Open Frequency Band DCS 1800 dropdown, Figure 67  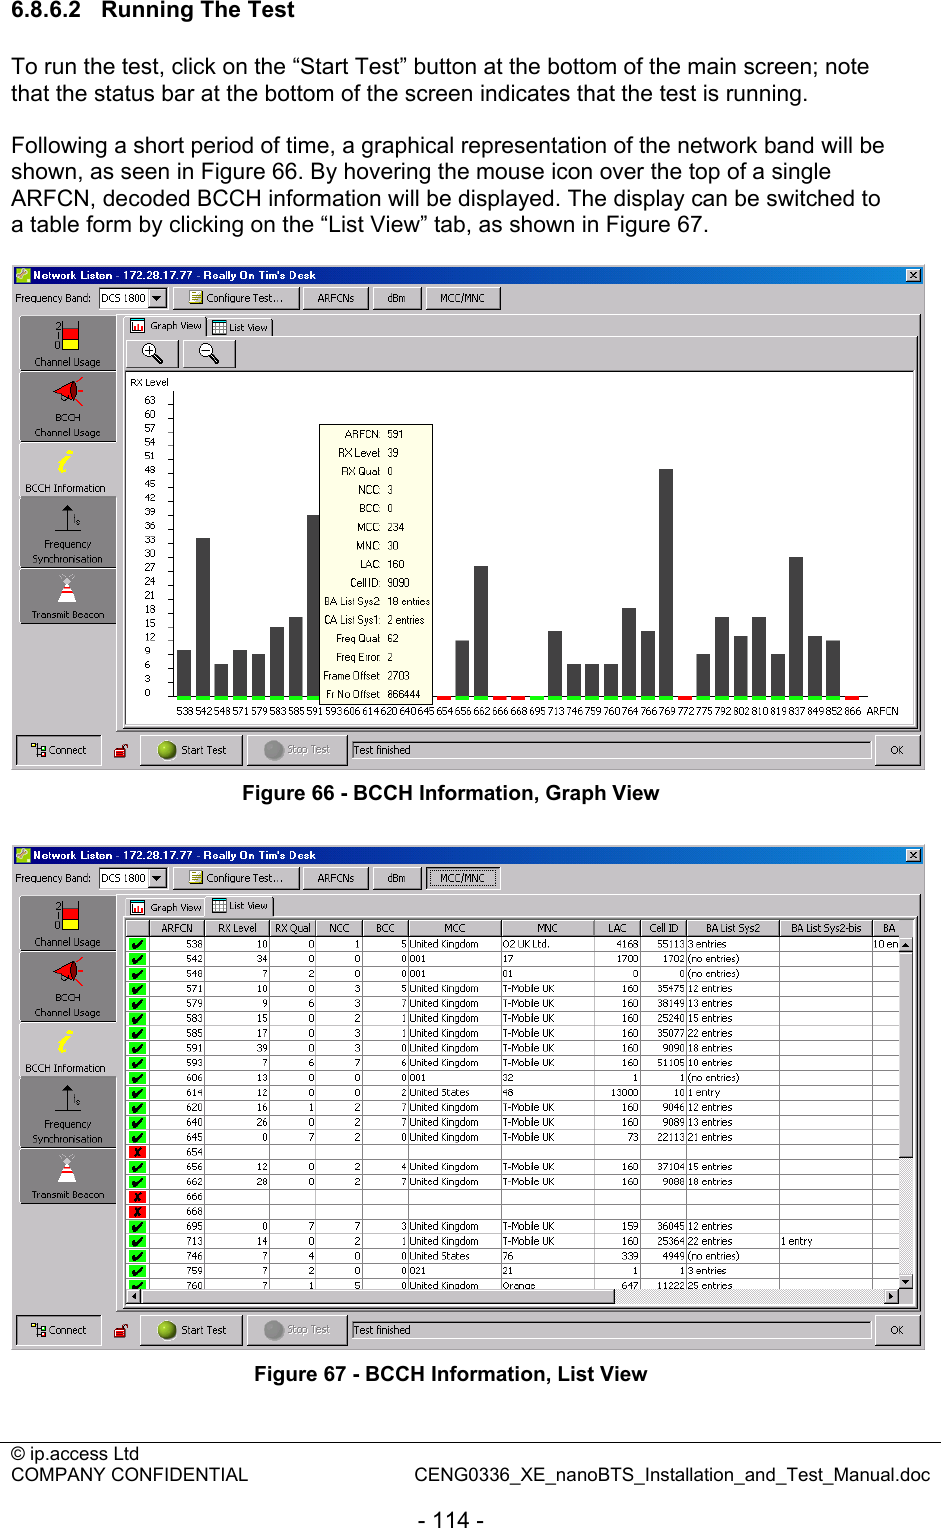(157, 878)
